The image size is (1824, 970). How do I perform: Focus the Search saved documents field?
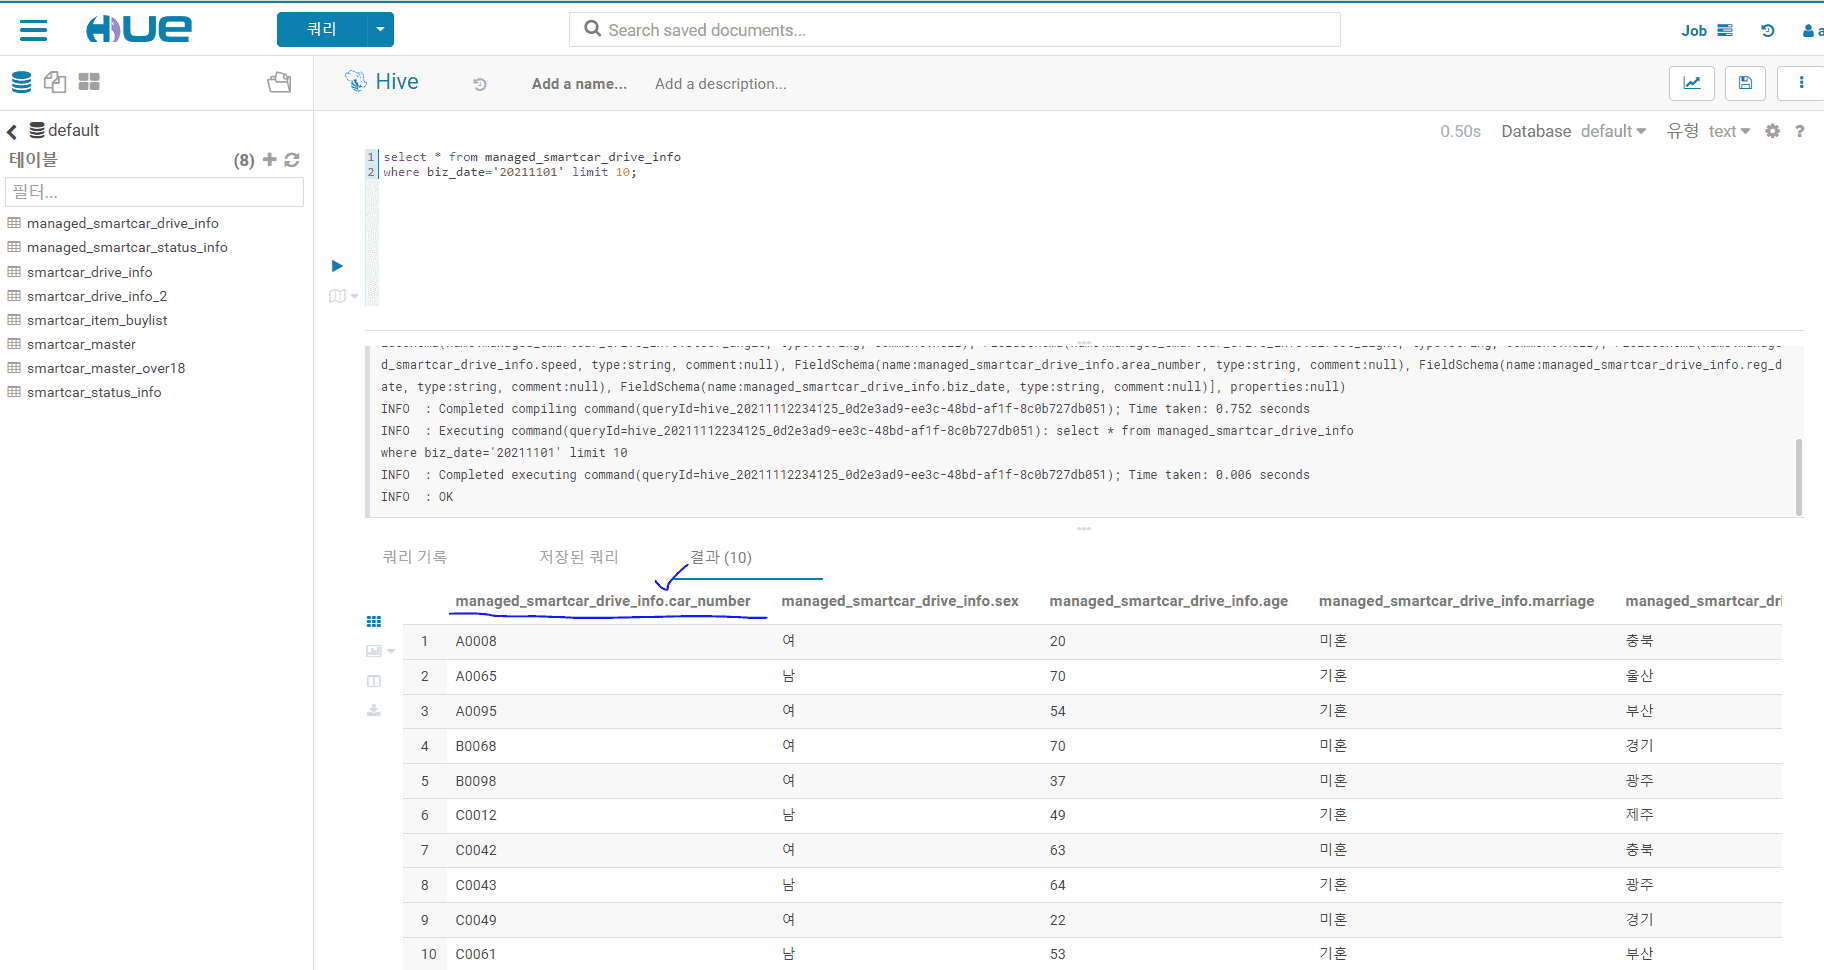point(955,30)
